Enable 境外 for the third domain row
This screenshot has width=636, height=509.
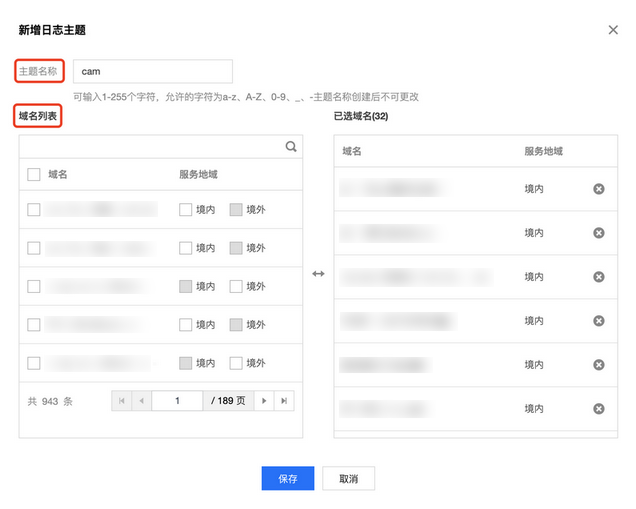click(x=236, y=286)
